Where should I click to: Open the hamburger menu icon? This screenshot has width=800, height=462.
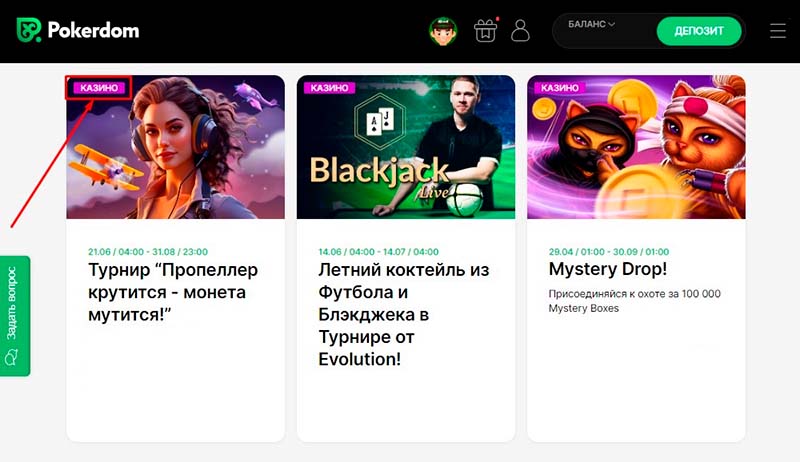(x=778, y=31)
